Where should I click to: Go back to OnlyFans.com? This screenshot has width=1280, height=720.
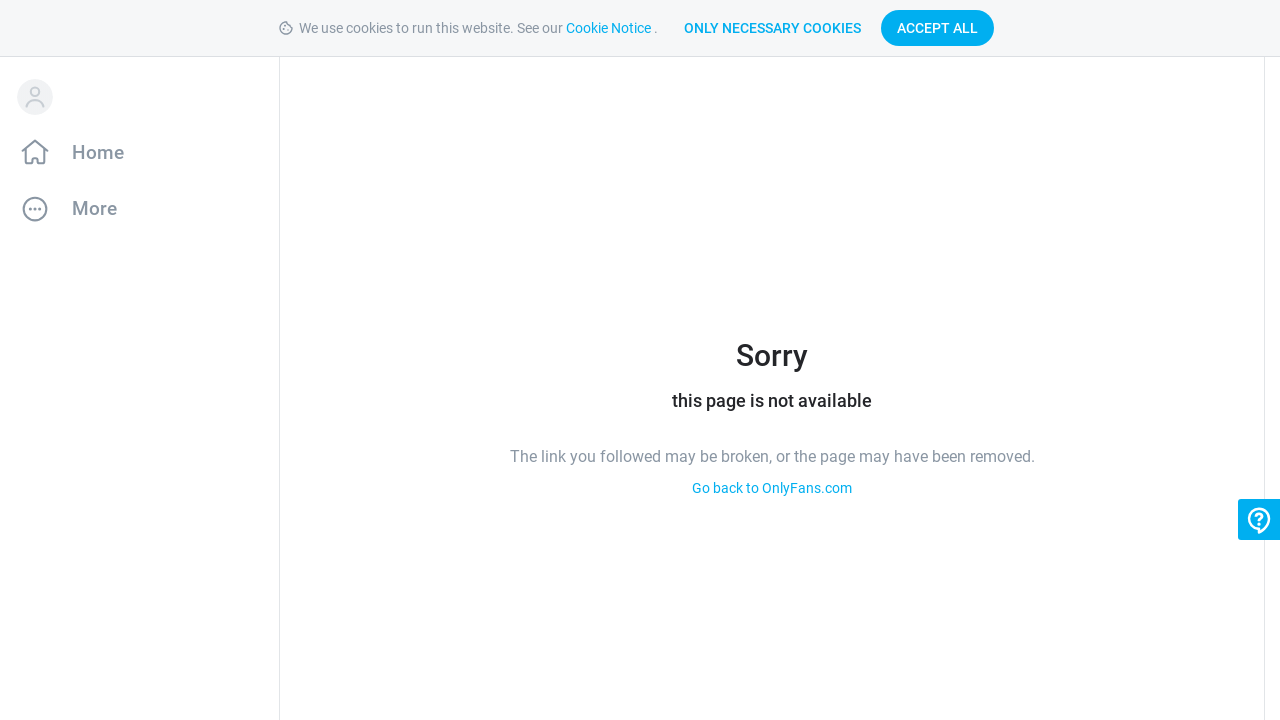pyautogui.click(x=772, y=488)
